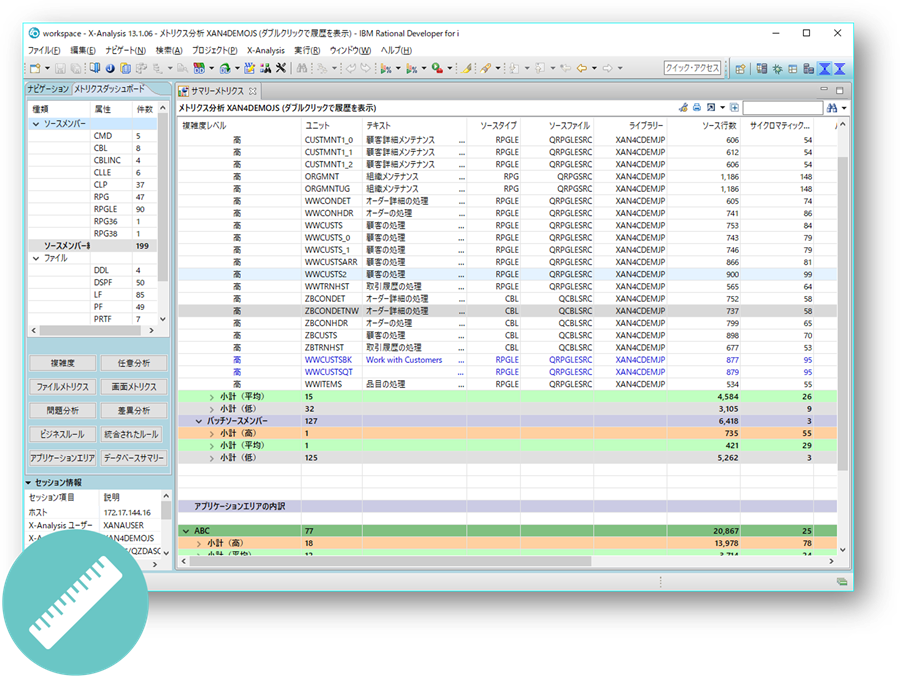Open the wrench and screwdriver tools icon
Image resolution: width=900 pixels, height=676 pixels.
tap(281, 68)
